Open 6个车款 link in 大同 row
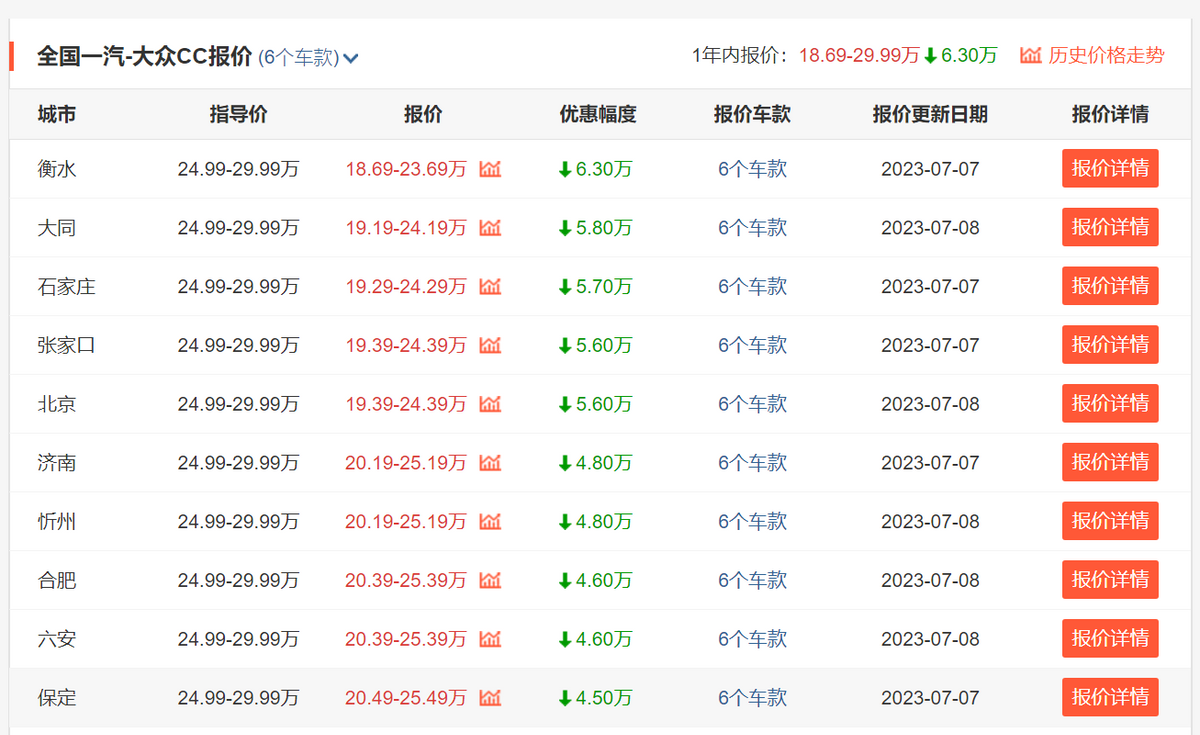This screenshot has width=1200, height=735. point(752,228)
